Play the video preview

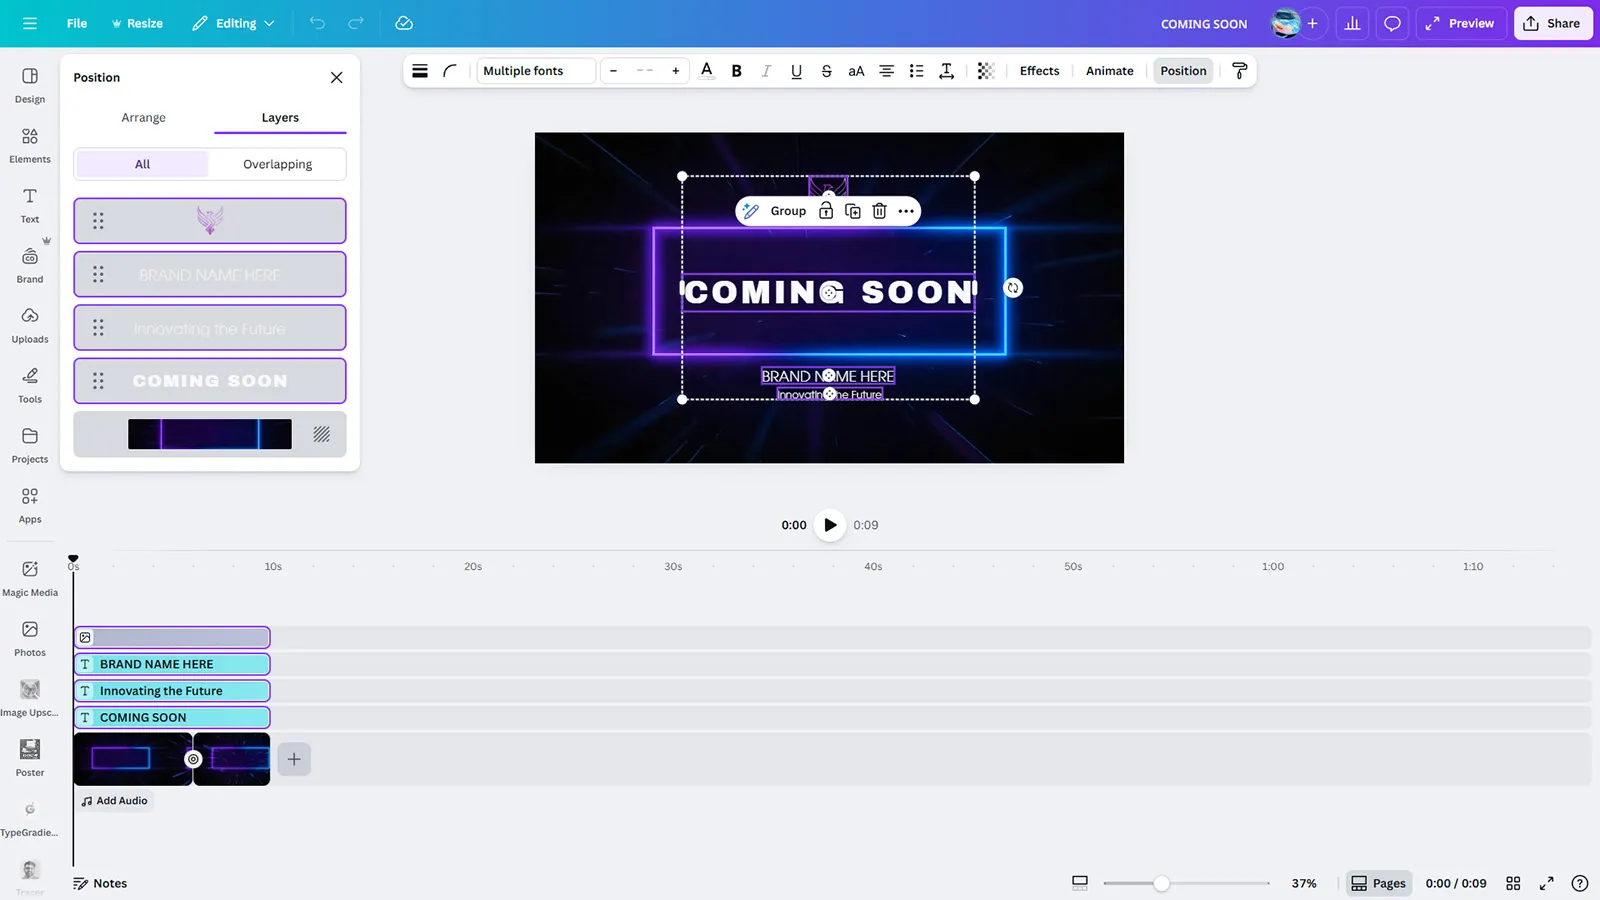coord(830,525)
